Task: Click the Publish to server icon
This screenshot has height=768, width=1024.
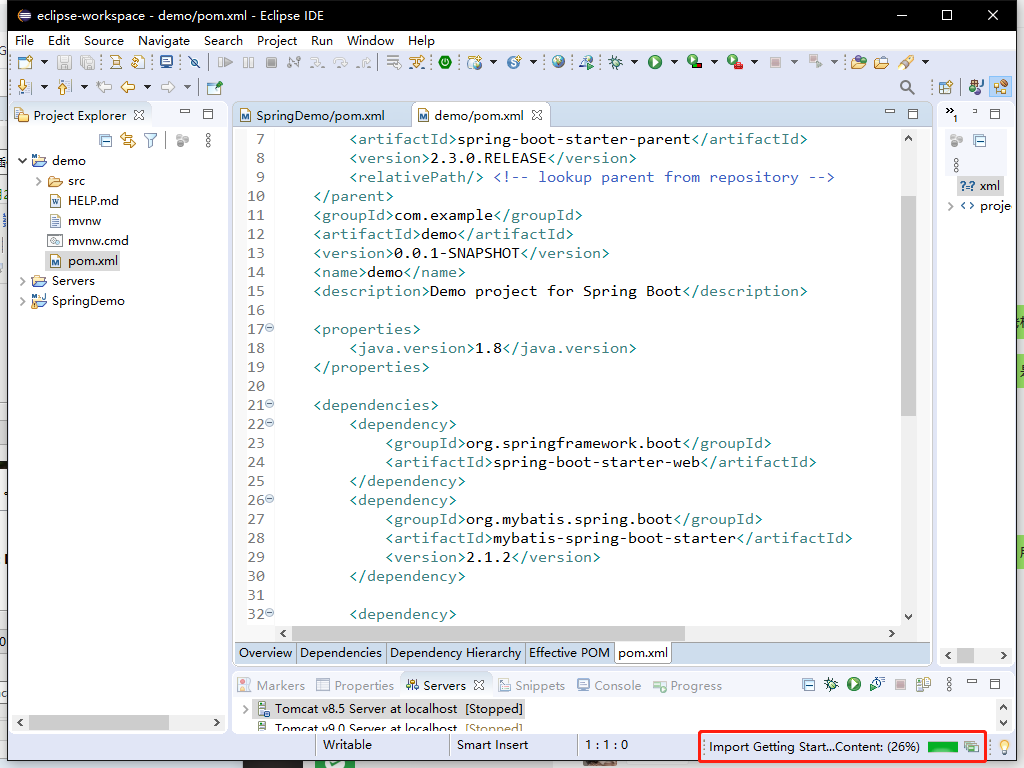Action: tap(923, 684)
